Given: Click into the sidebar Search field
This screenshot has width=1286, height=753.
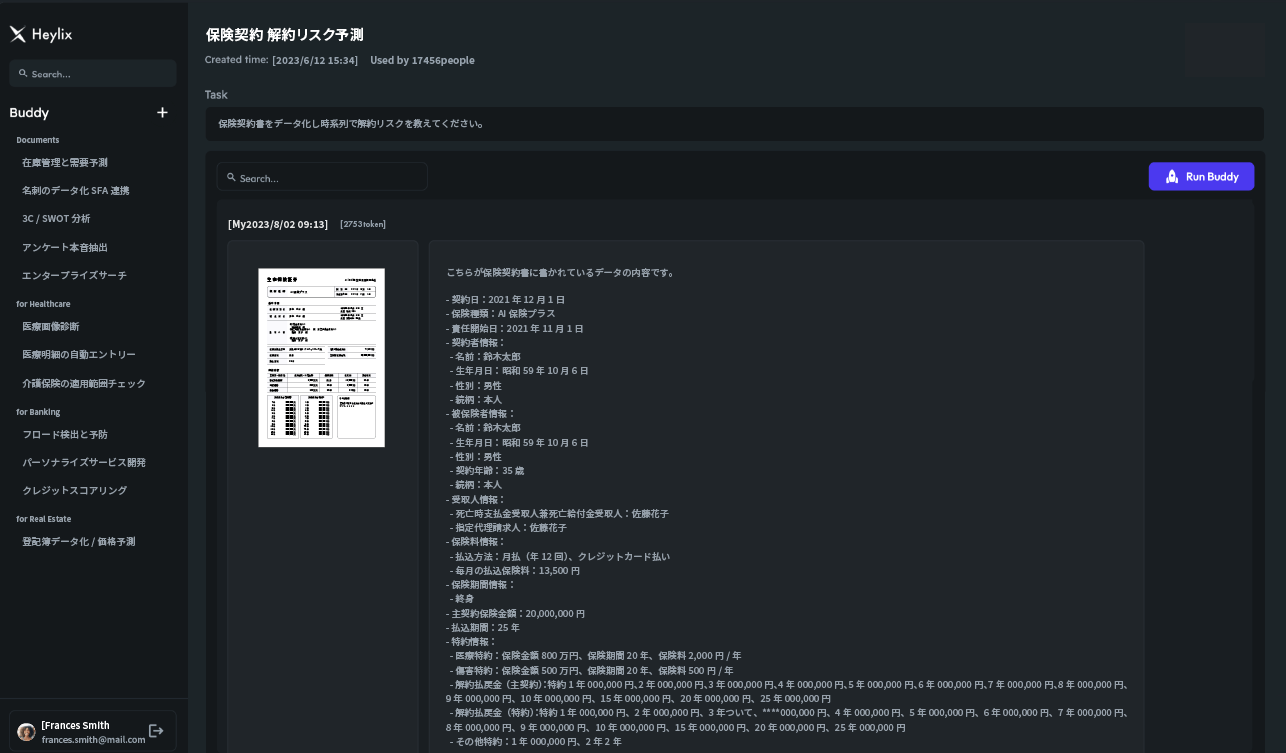Looking at the screenshot, I should point(93,73).
